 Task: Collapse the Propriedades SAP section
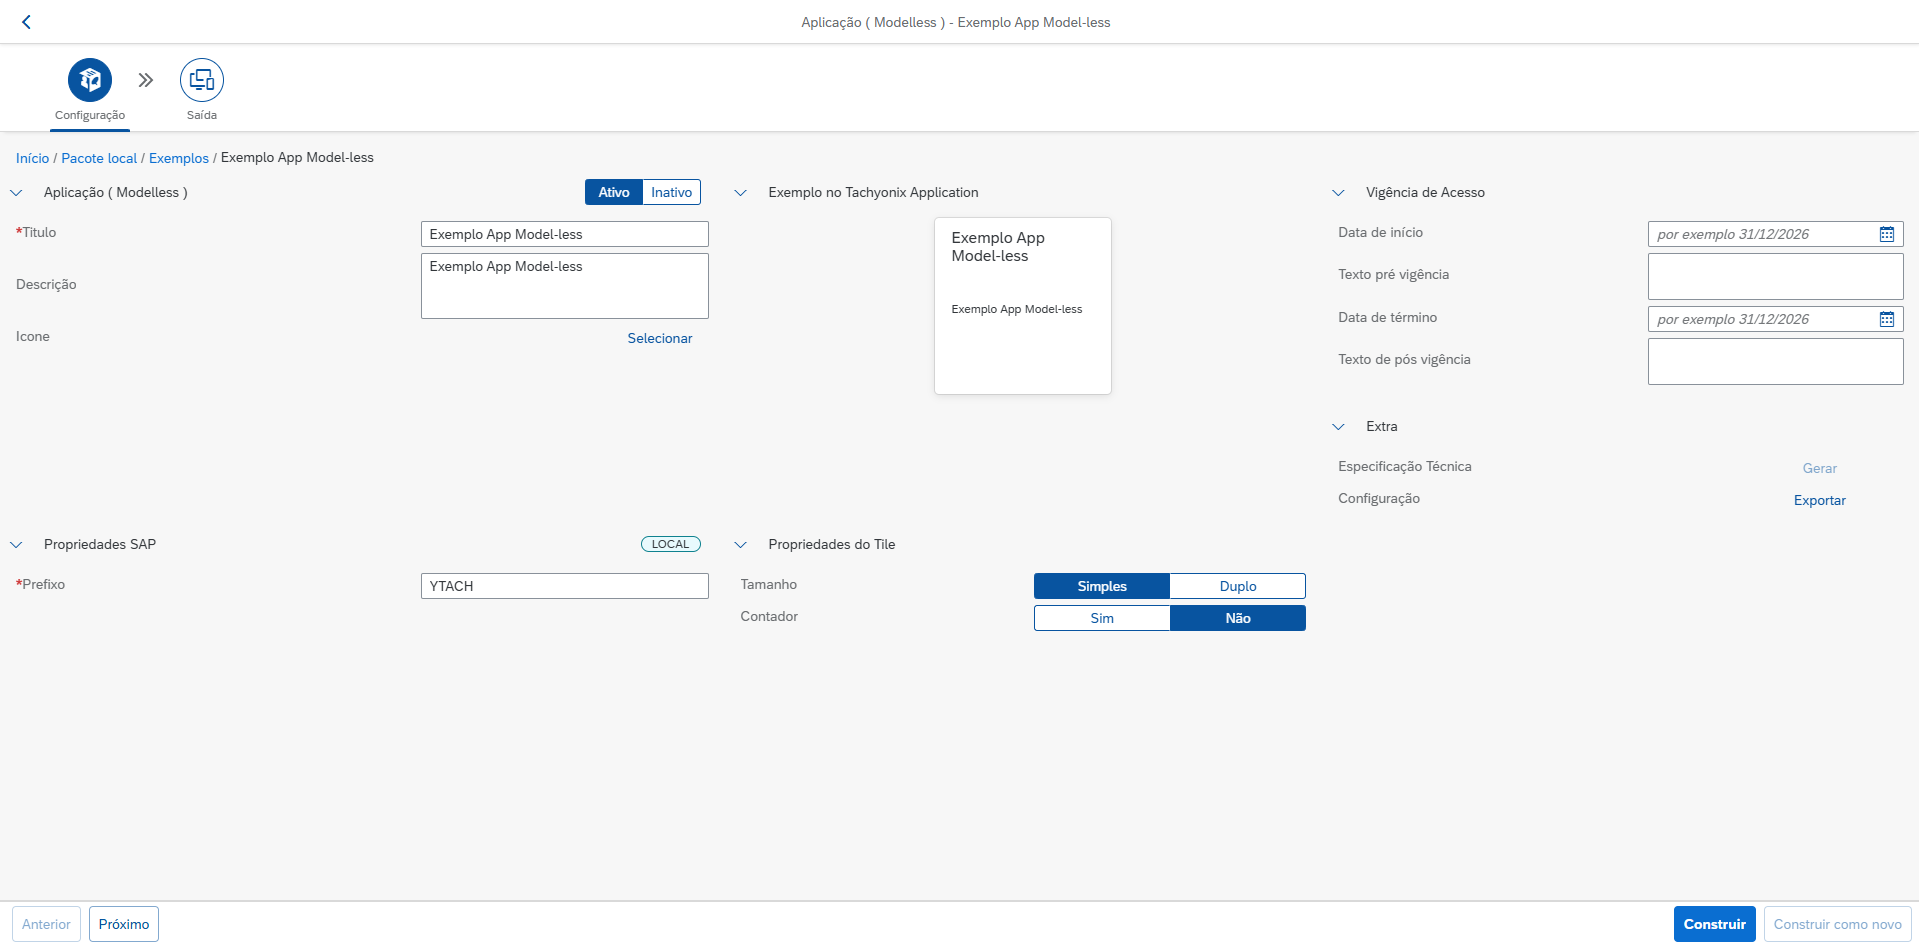tap(16, 545)
